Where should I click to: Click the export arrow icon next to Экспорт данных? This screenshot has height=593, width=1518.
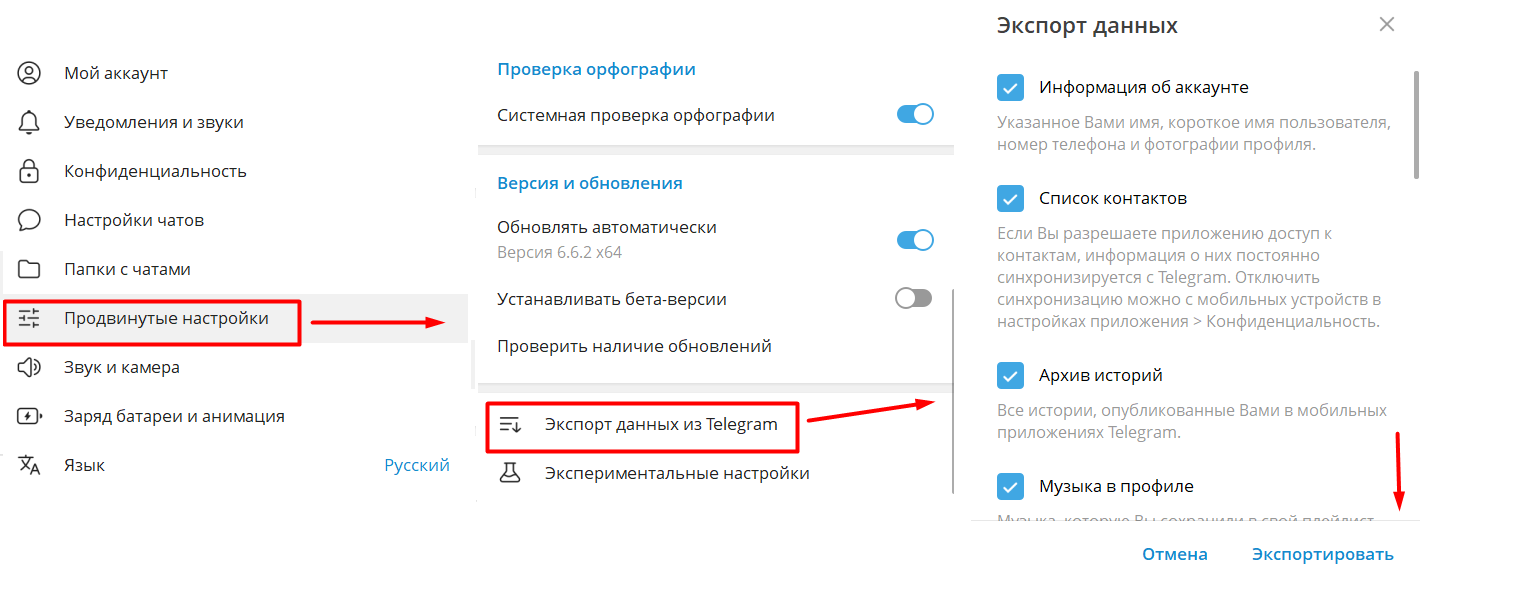511,427
